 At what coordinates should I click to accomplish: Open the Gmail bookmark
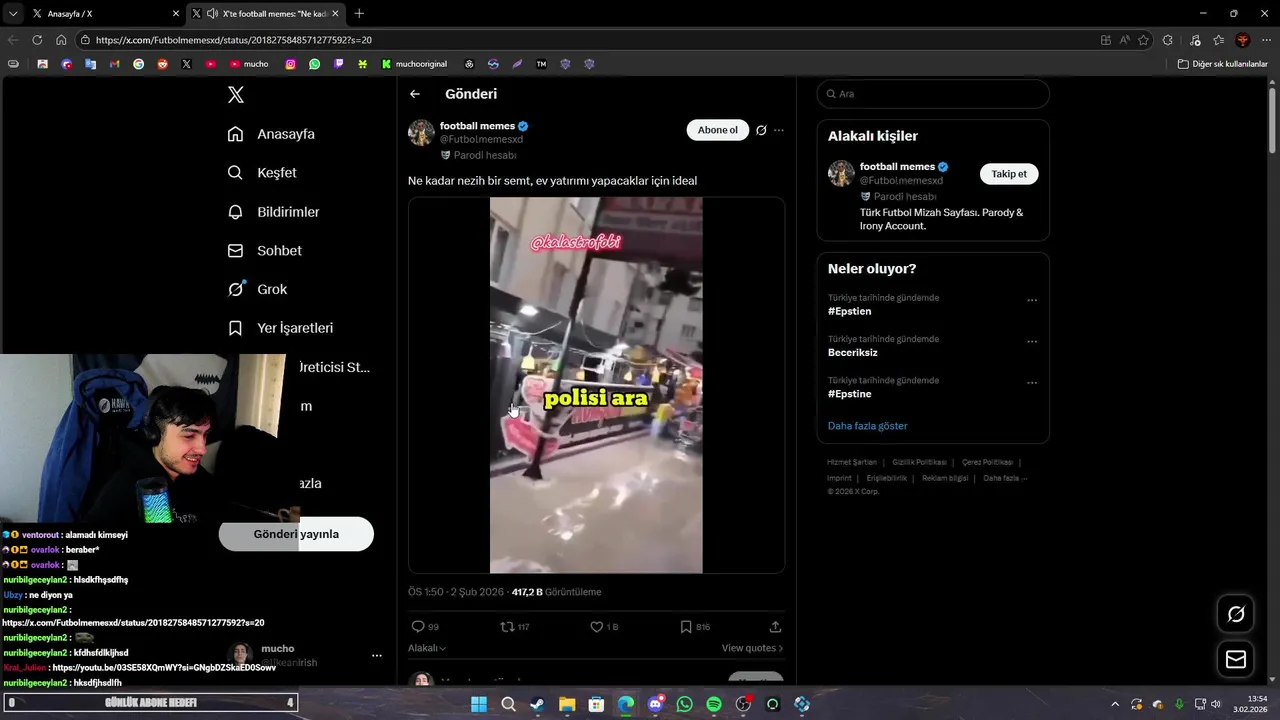pyautogui.click(x=114, y=64)
